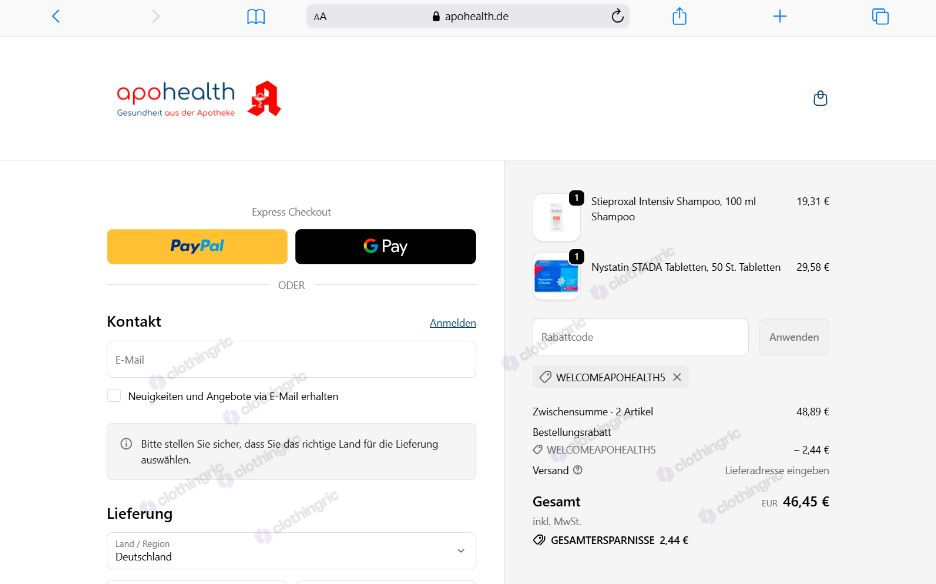This screenshot has height=584, width=936.
Task: Open the Safari share sheet icon
Action: point(679,16)
